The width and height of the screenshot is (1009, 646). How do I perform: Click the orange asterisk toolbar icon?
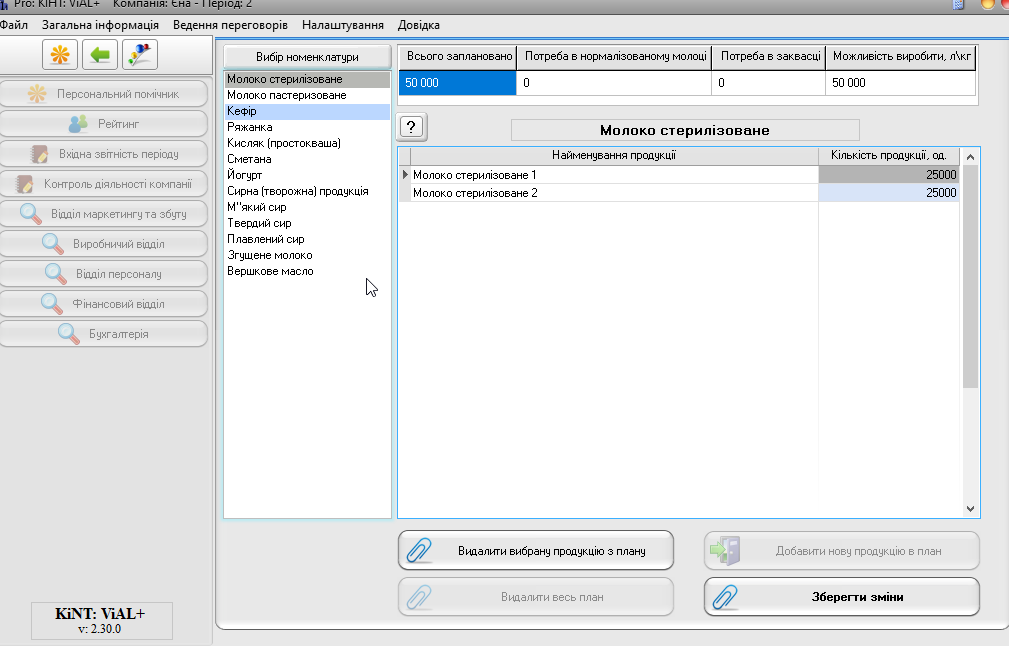click(60, 55)
